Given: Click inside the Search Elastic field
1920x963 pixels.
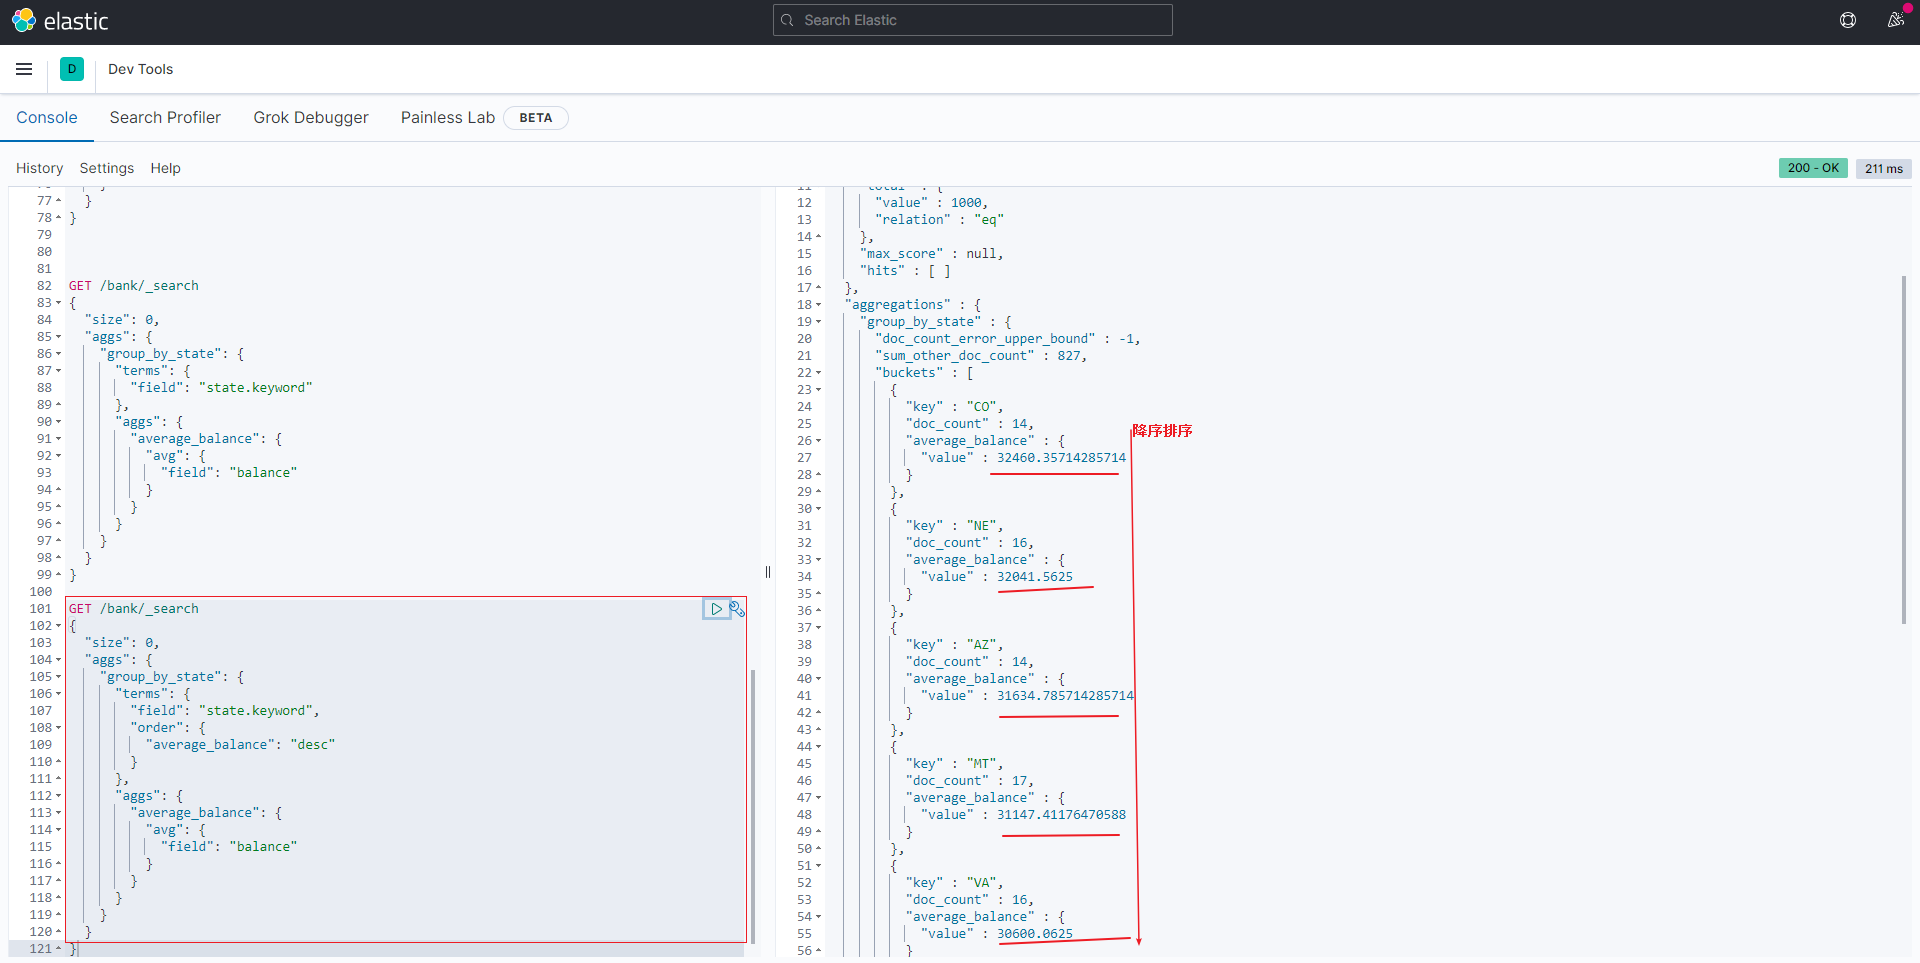Looking at the screenshot, I should tap(972, 20).
